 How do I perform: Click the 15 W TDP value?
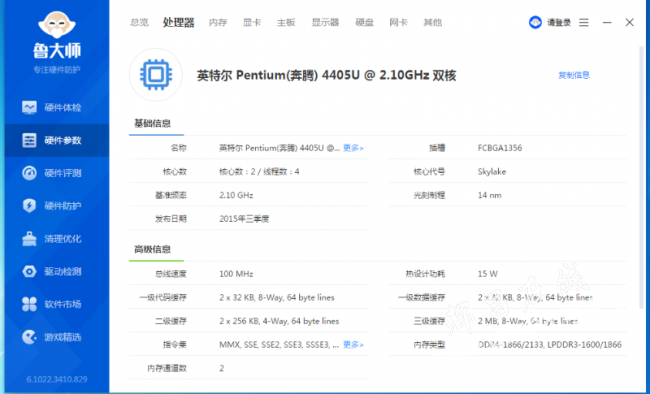[x=488, y=274]
